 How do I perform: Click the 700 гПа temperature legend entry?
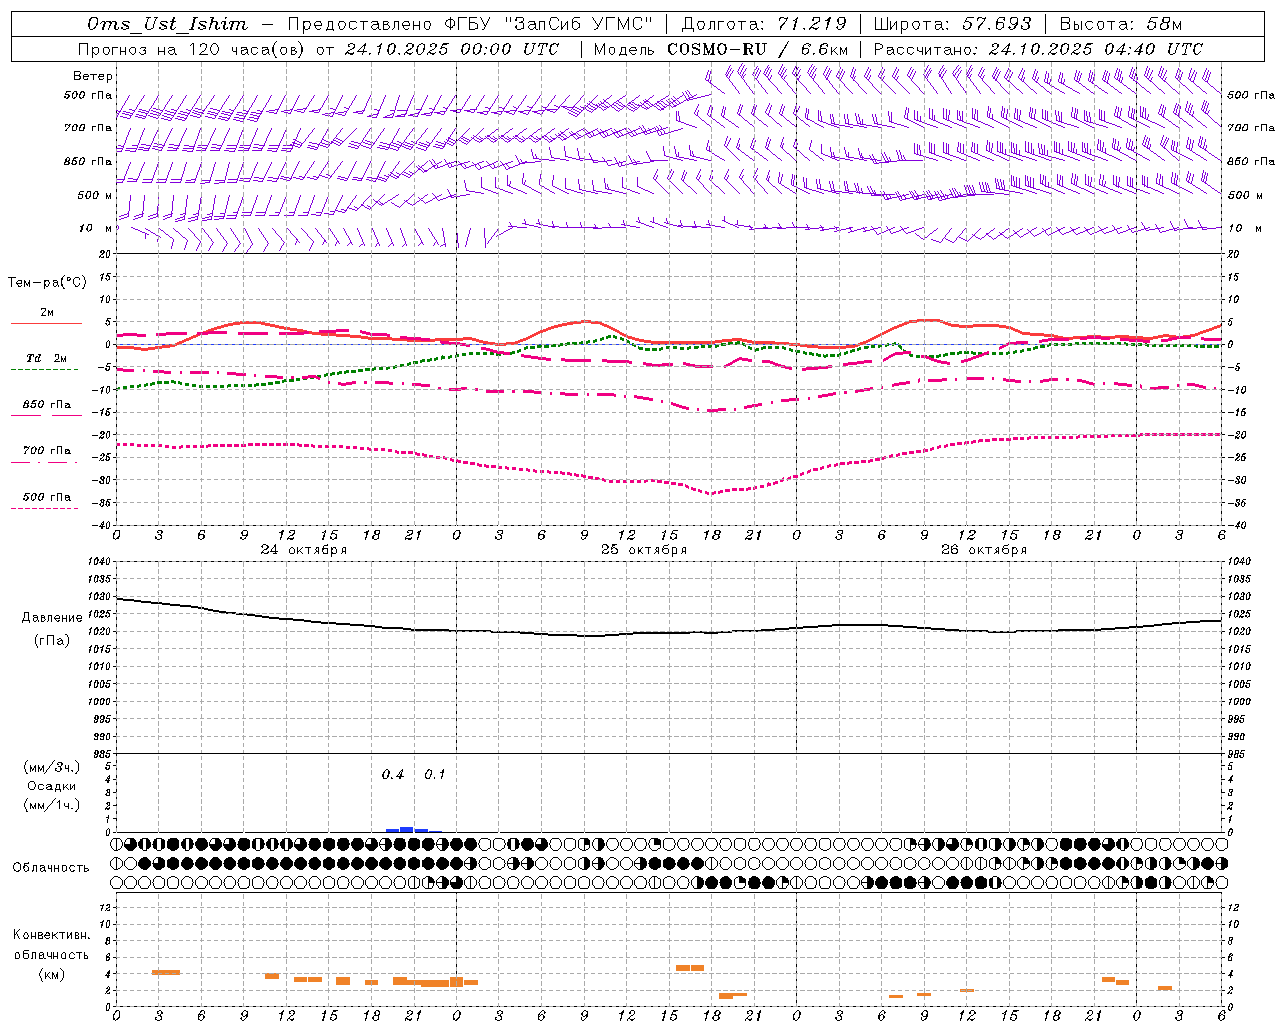tap(47, 450)
